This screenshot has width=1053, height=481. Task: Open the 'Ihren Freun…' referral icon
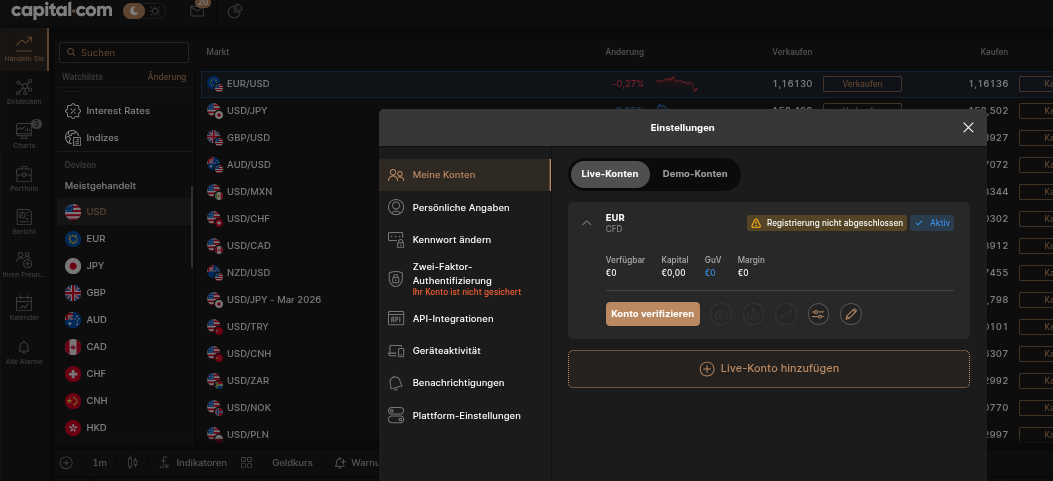click(x=24, y=265)
